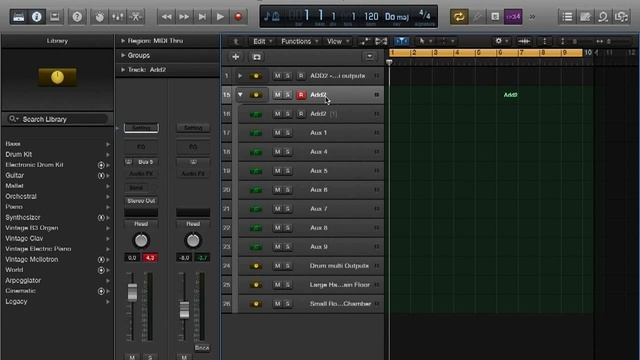
Task: Toggle the Inspector info button
Action: click(x=37, y=17)
